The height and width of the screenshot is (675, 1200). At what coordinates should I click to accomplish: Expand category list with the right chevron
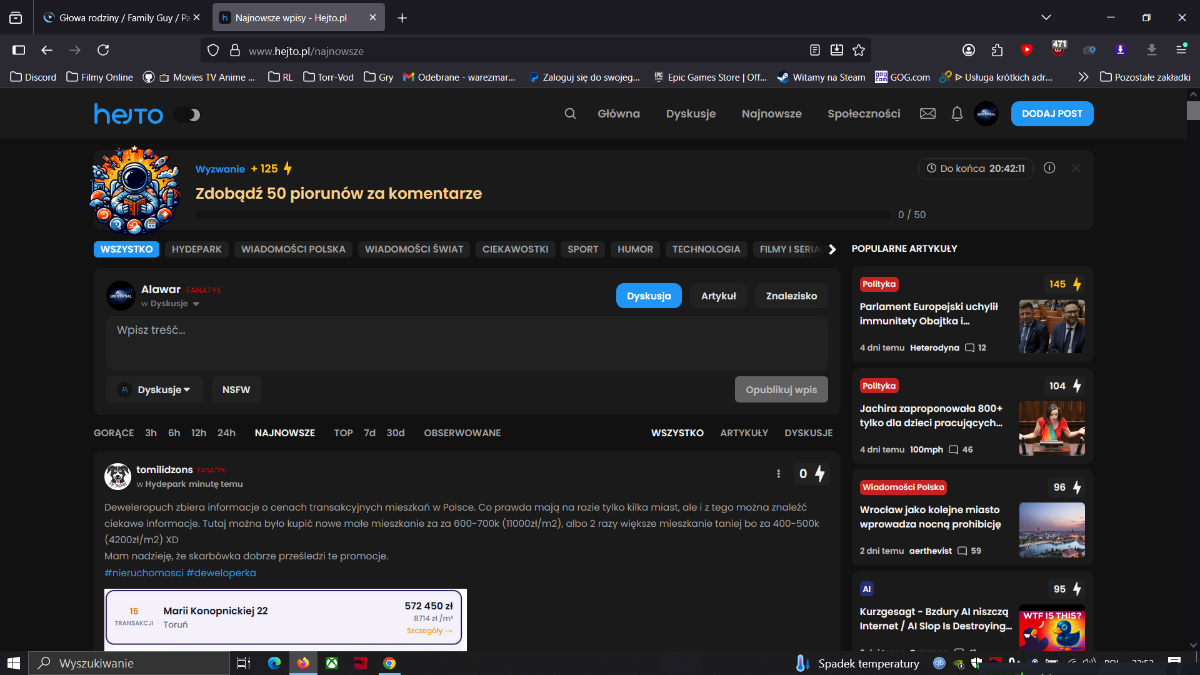tap(832, 249)
